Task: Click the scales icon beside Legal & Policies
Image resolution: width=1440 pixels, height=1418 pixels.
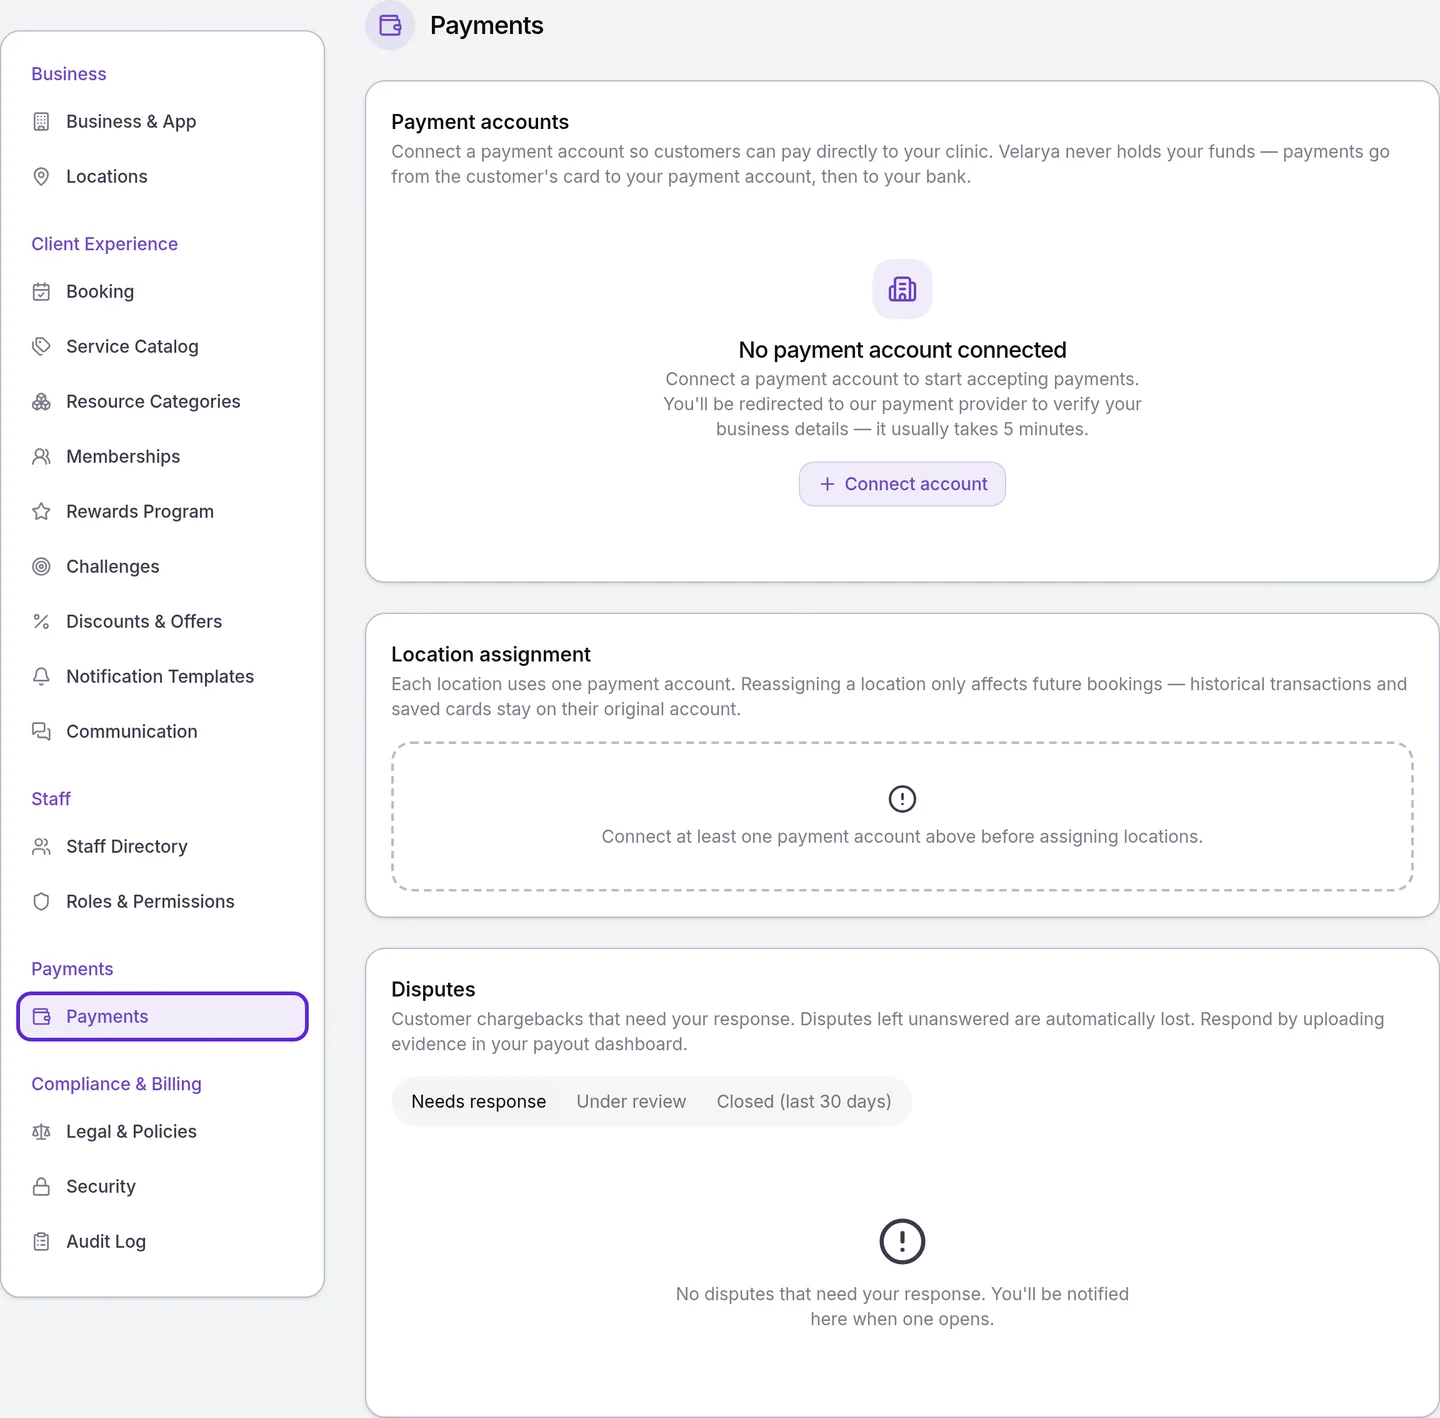Action: pos(41,1132)
